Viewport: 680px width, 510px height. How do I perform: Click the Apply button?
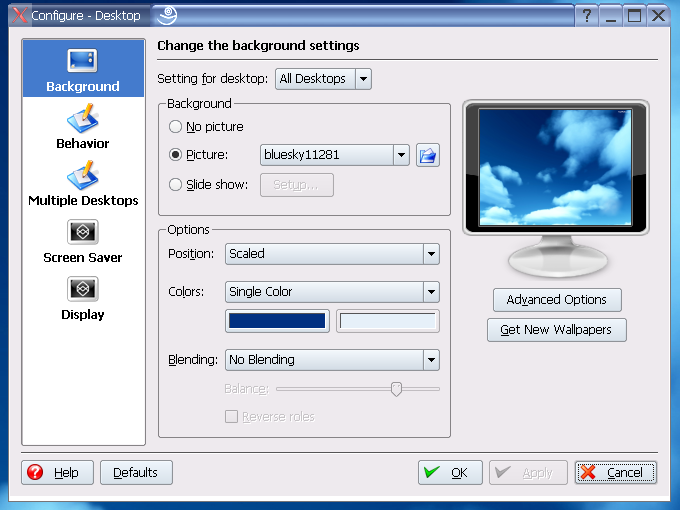tap(528, 472)
